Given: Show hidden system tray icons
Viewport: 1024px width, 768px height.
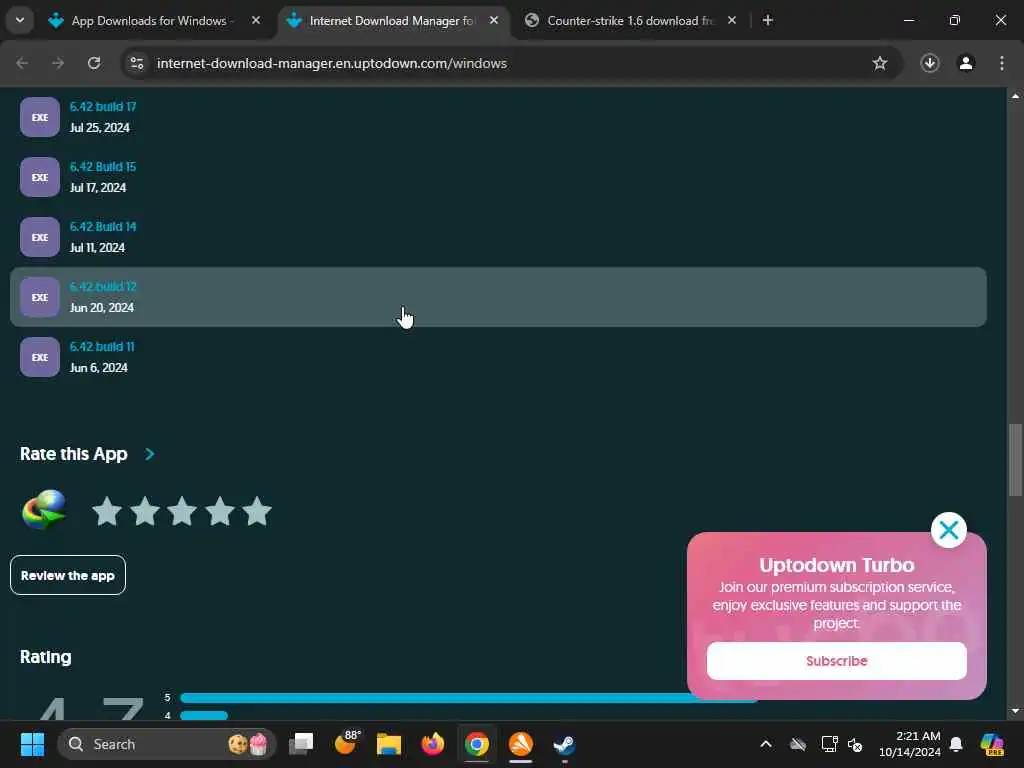Looking at the screenshot, I should pos(766,744).
